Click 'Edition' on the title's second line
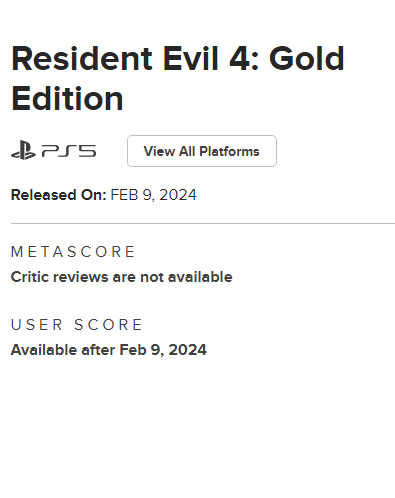The image size is (395, 498). tap(67, 99)
